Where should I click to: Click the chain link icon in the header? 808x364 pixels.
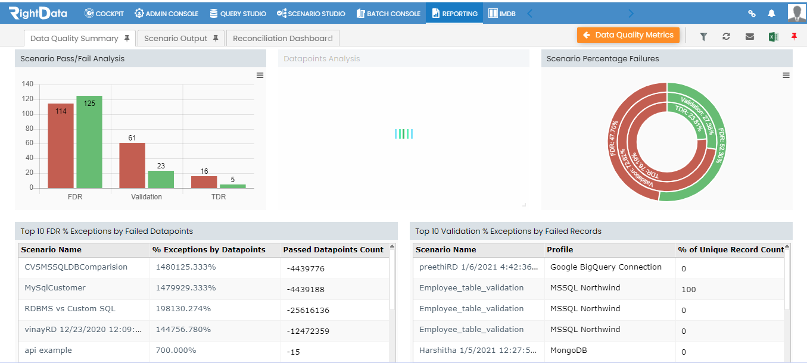click(x=752, y=13)
